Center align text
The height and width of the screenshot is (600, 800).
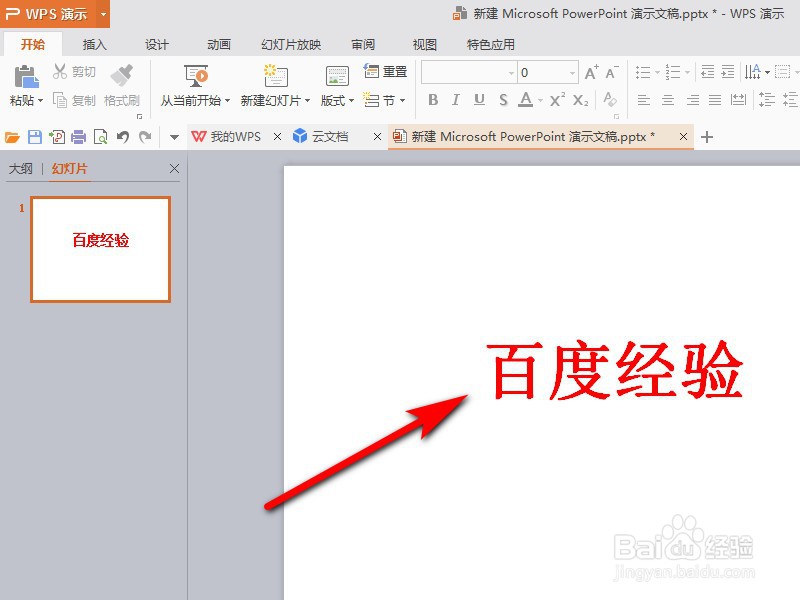pyautogui.click(x=668, y=99)
